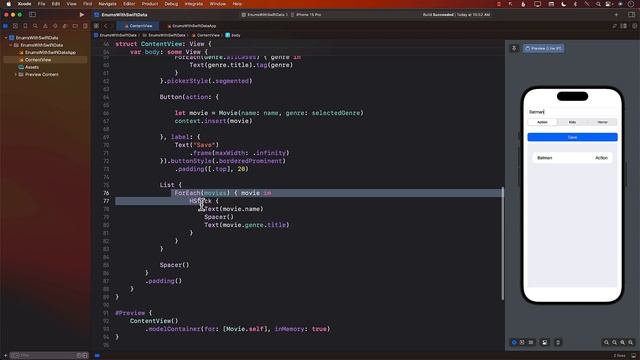Open preview on device options button
The image size is (640, 360).
tap(558, 342)
